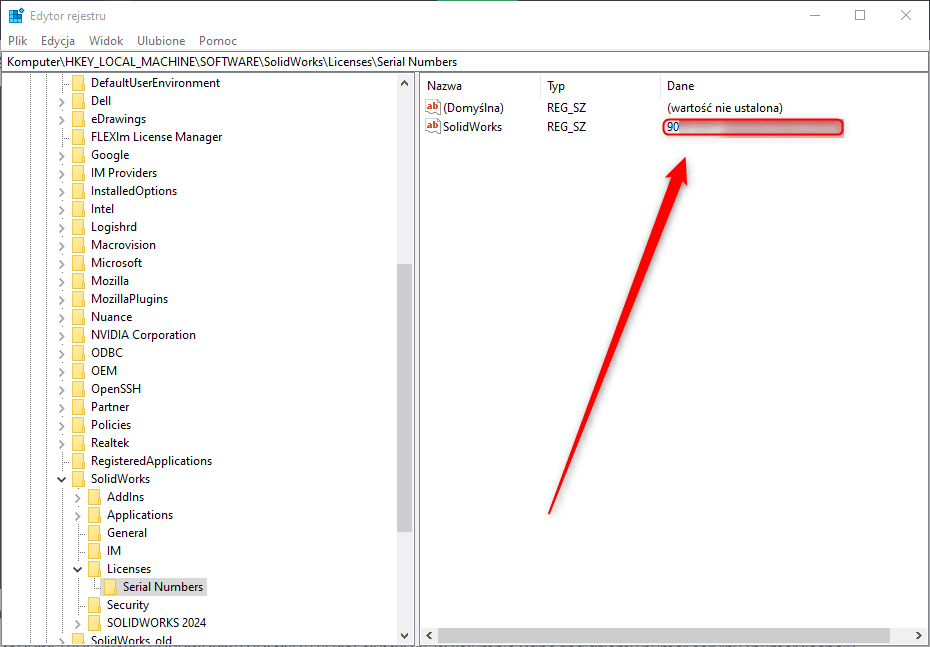The width and height of the screenshot is (930, 647).
Task: Click the ODBC folder icon
Action: 78,353
